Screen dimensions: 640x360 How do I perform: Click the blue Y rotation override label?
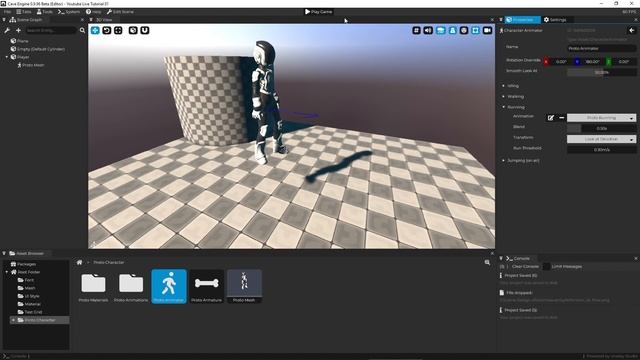pyautogui.click(x=577, y=62)
